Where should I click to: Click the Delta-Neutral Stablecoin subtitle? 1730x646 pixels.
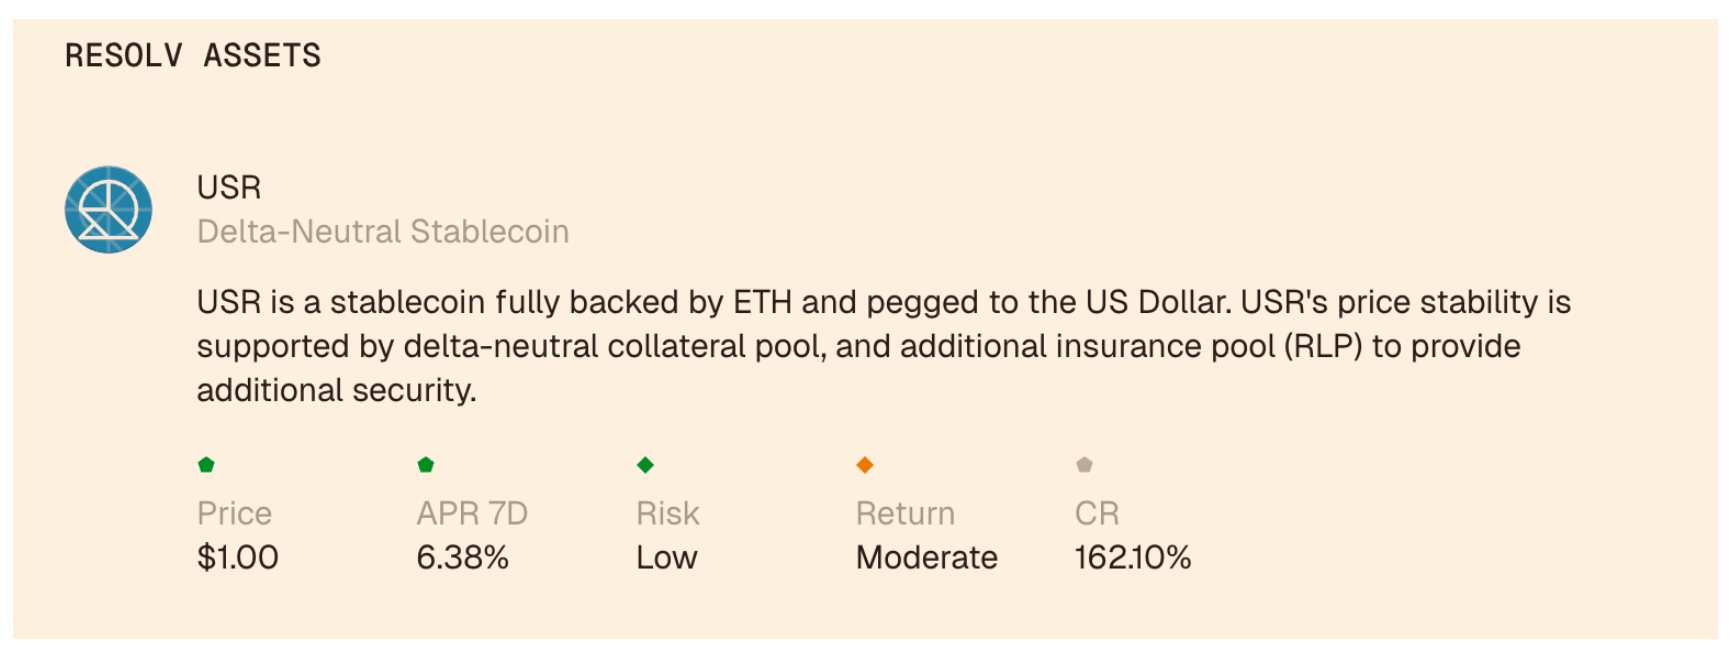383,231
